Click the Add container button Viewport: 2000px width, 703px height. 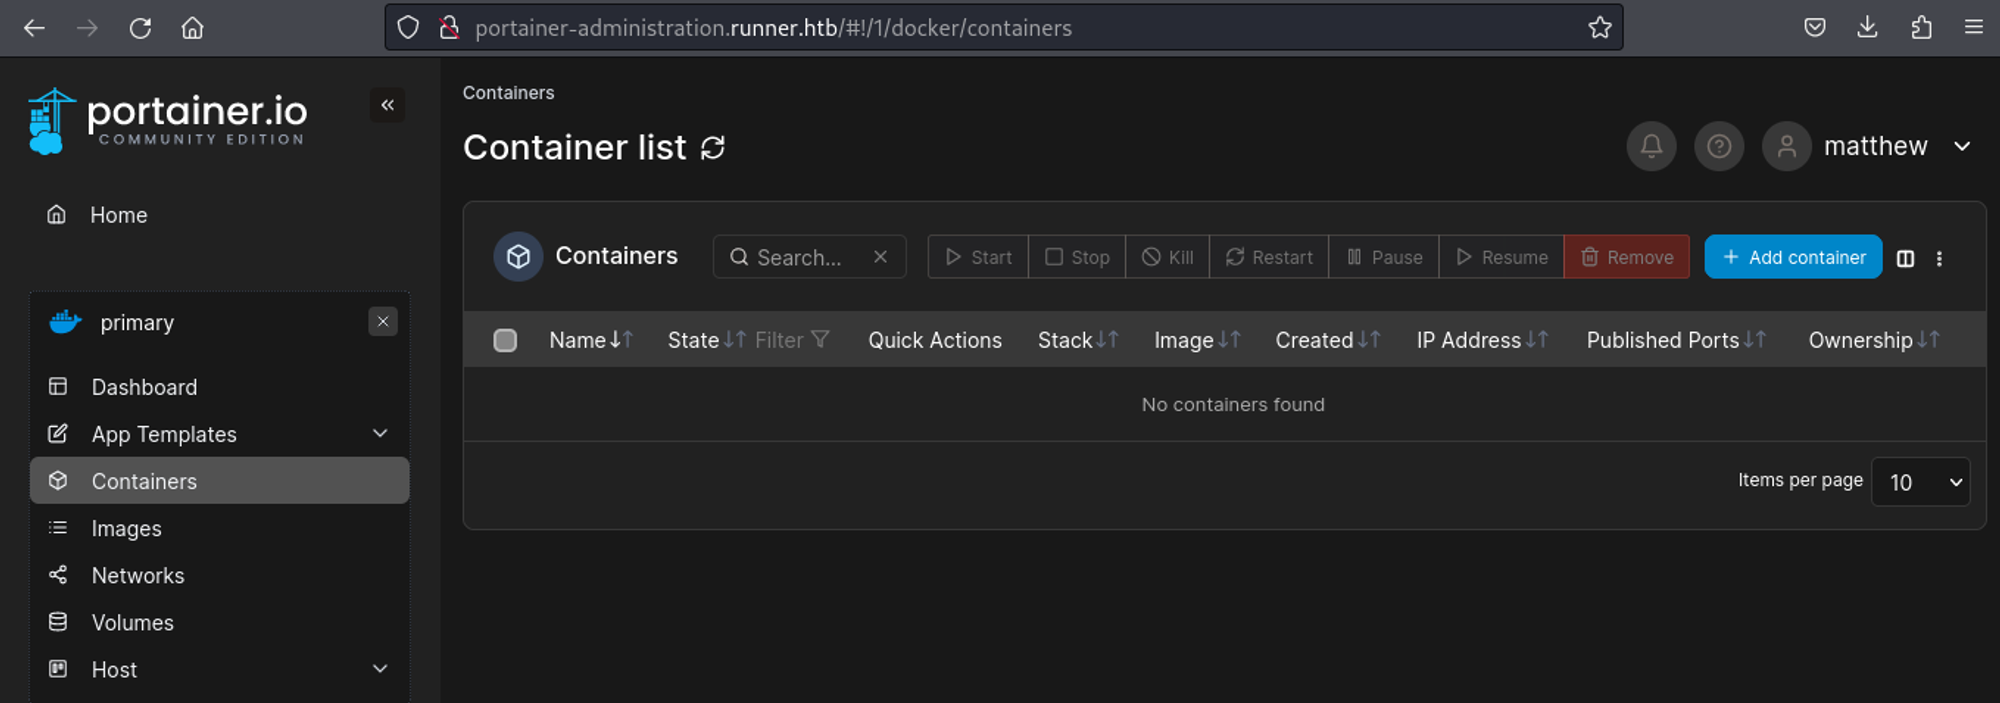[x=1793, y=257]
